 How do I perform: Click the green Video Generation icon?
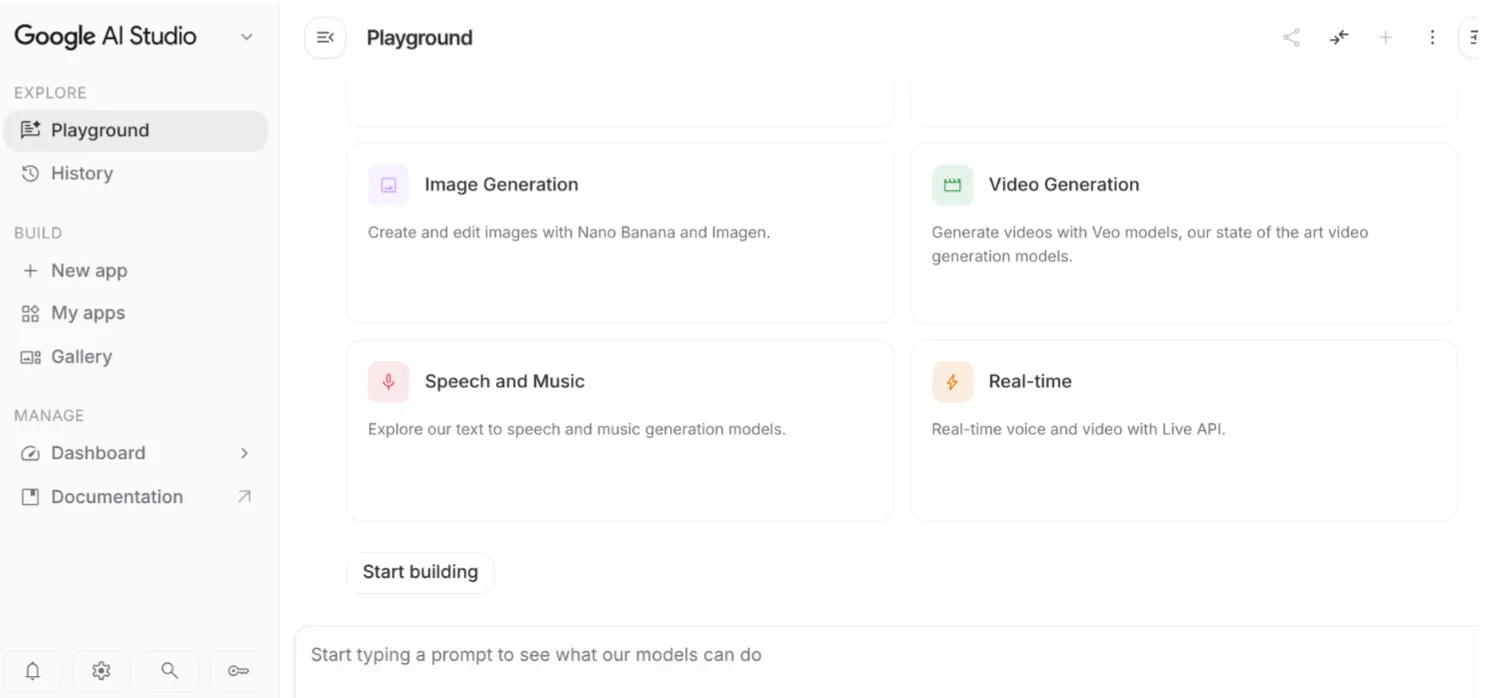click(x=952, y=185)
